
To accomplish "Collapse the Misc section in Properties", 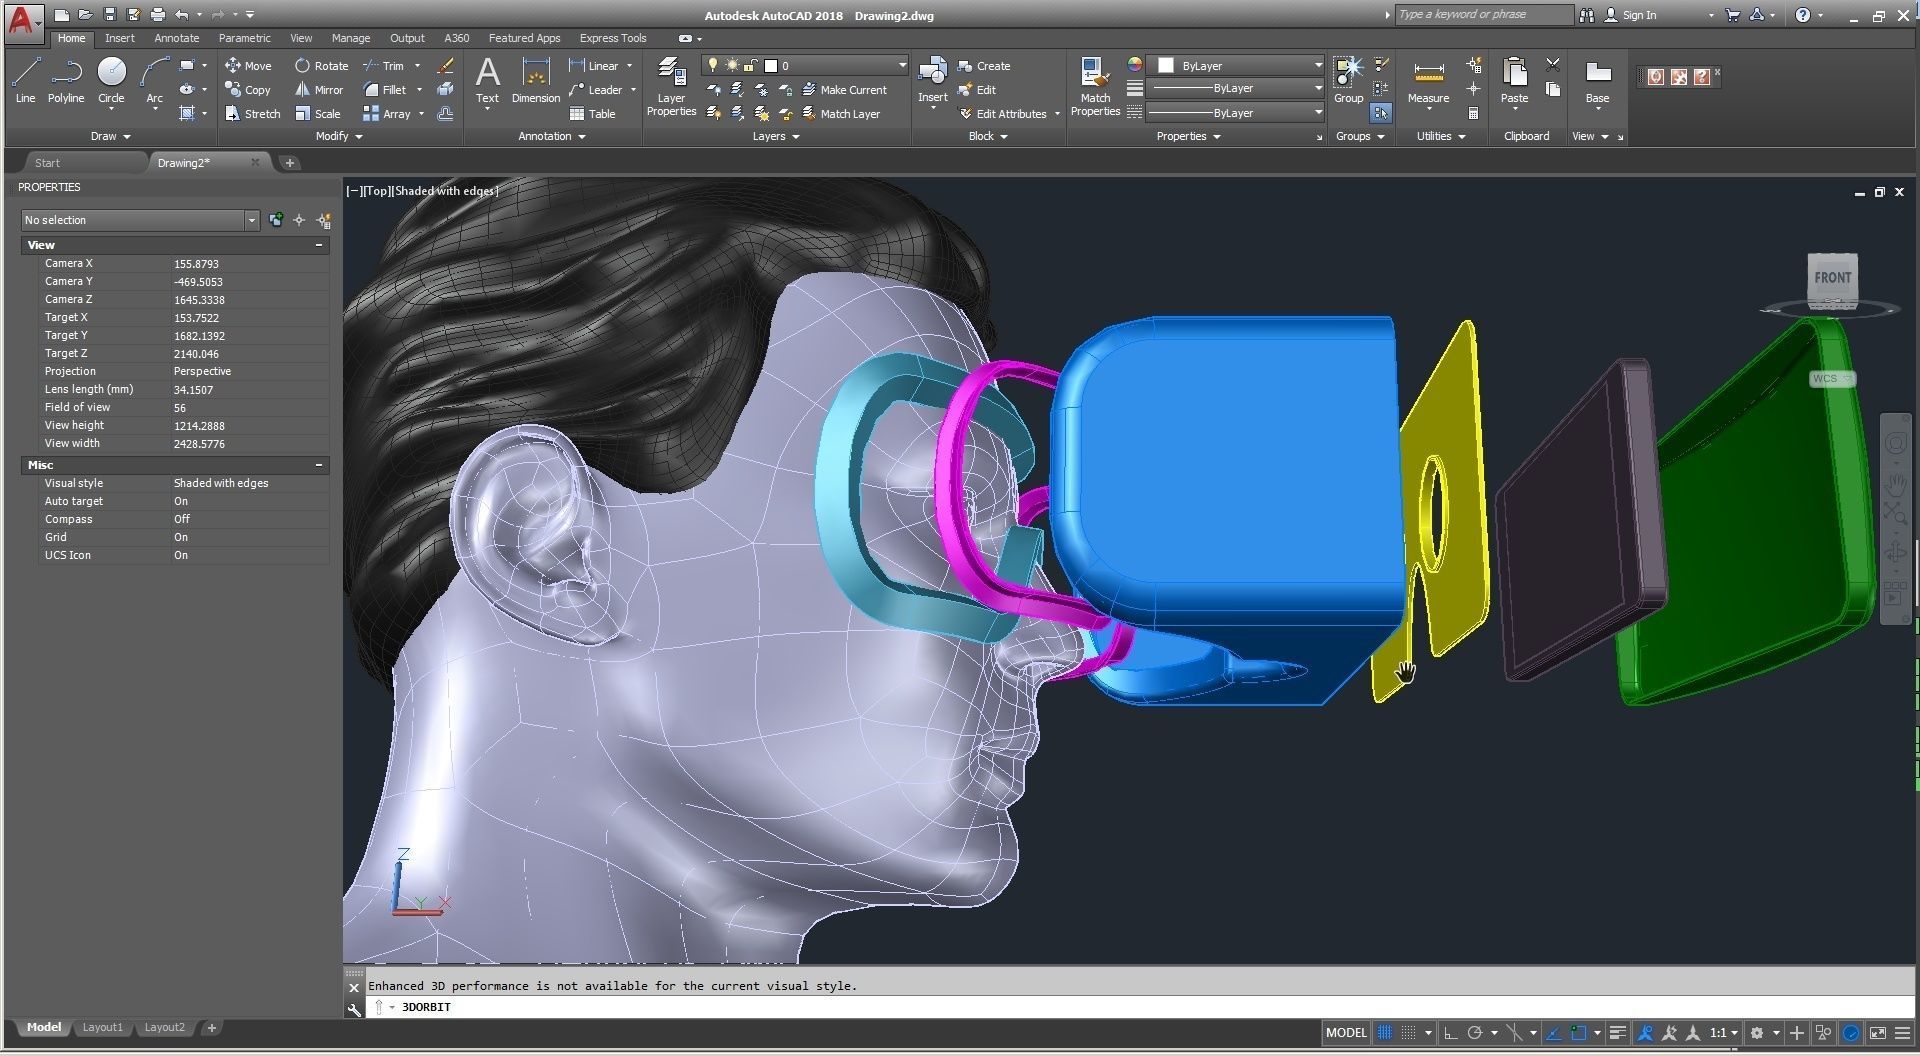I will point(319,465).
